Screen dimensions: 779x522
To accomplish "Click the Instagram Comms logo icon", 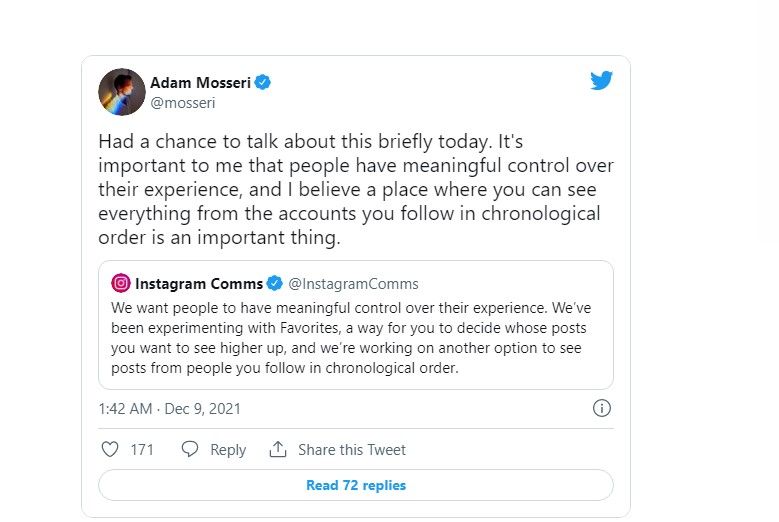I will tap(121, 283).
